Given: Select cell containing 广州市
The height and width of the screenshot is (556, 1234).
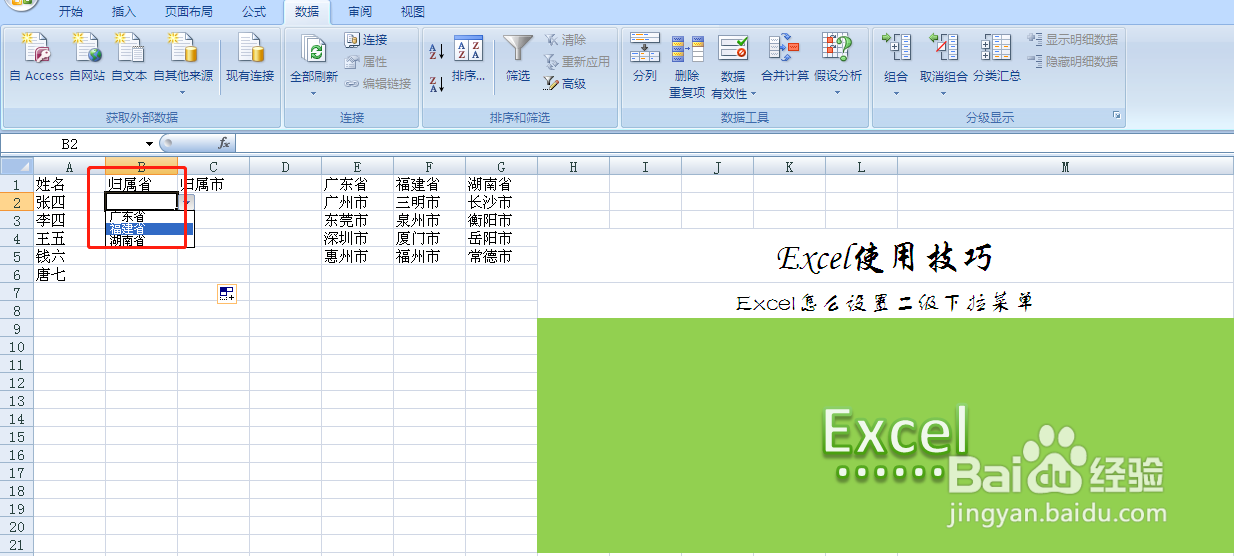Looking at the screenshot, I should point(357,202).
